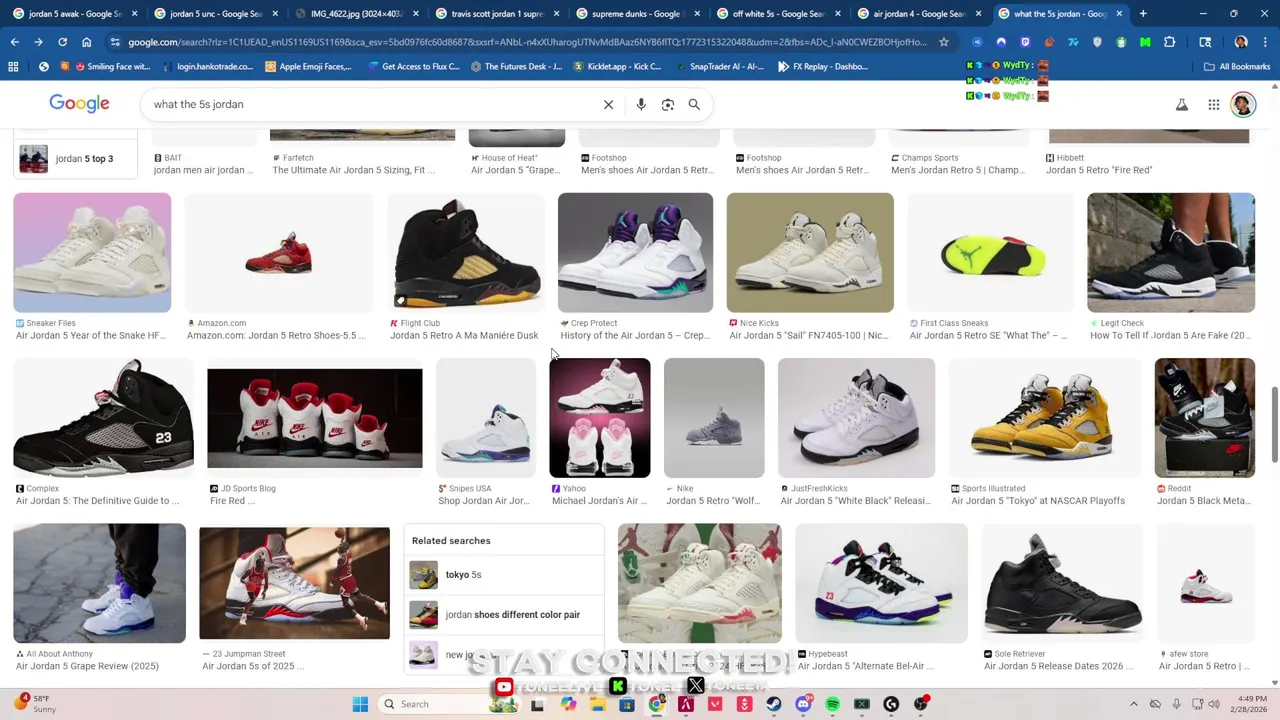Viewport: 1280px width, 720px height.
Task: Open Copilot from the taskbar
Action: 568,704
